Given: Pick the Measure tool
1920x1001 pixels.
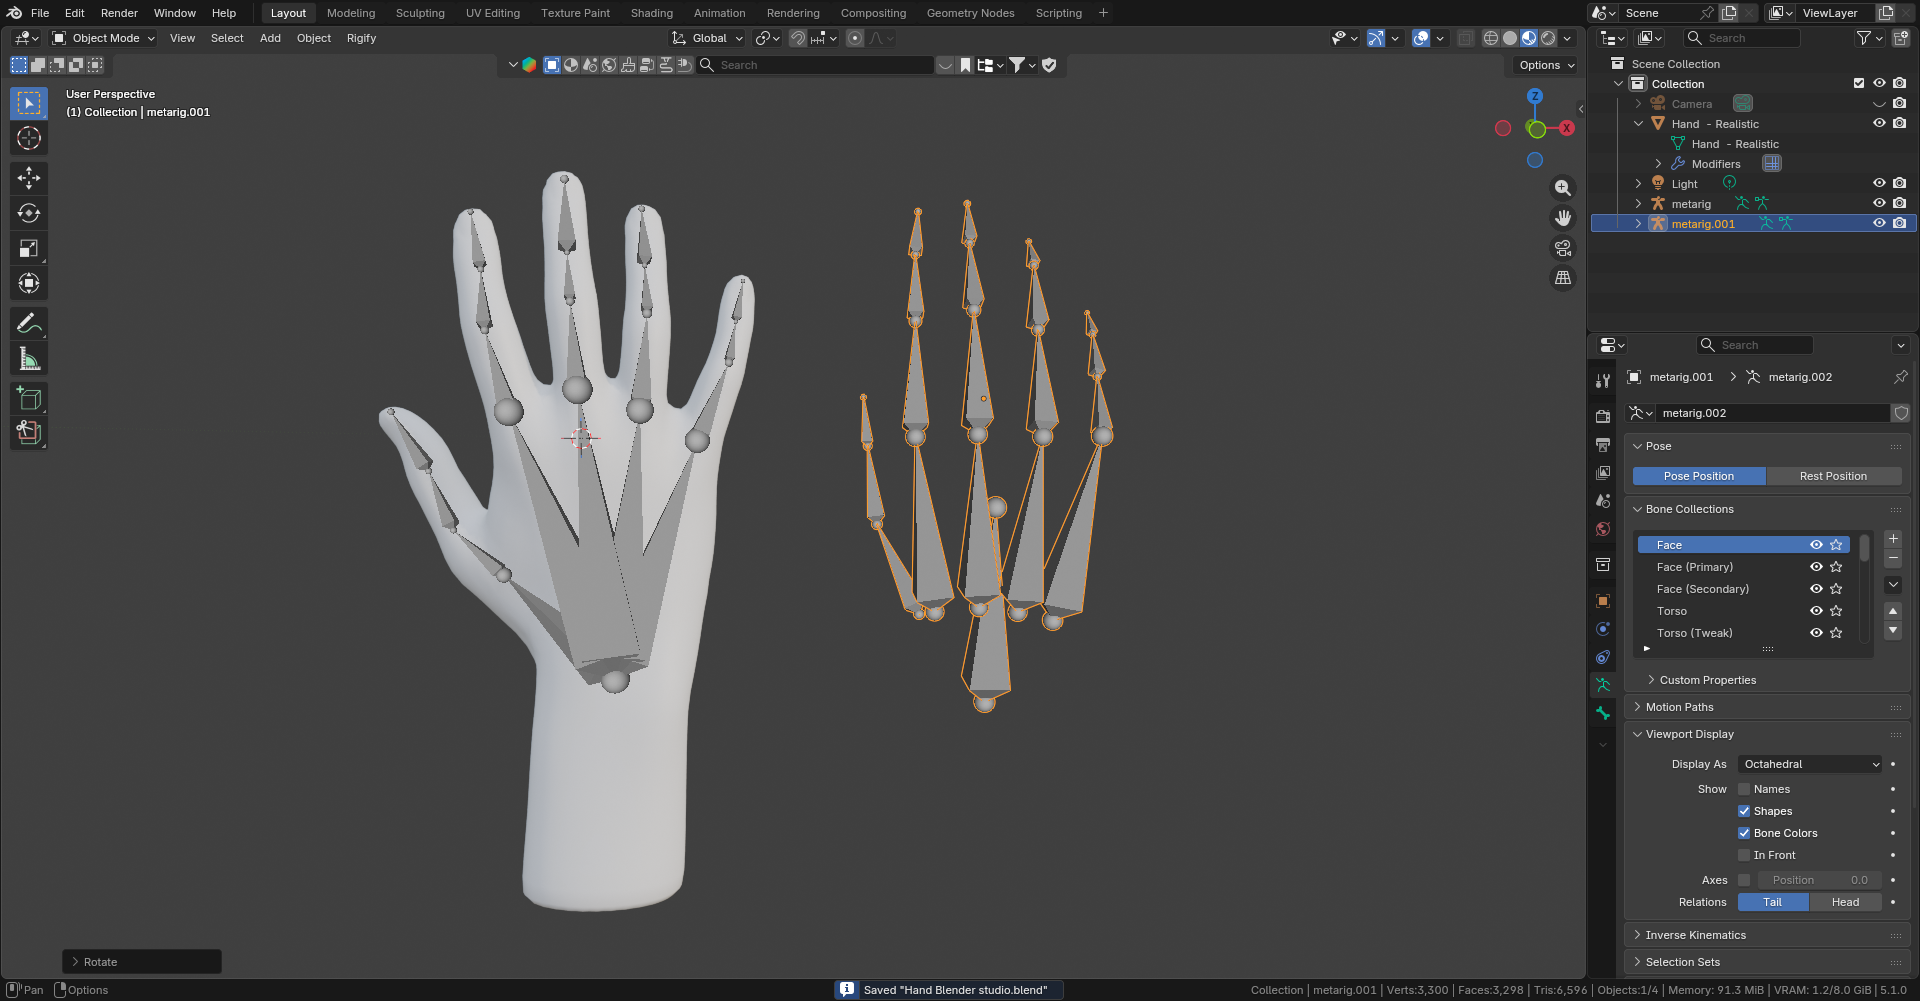Looking at the screenshot, I should 29,358.
